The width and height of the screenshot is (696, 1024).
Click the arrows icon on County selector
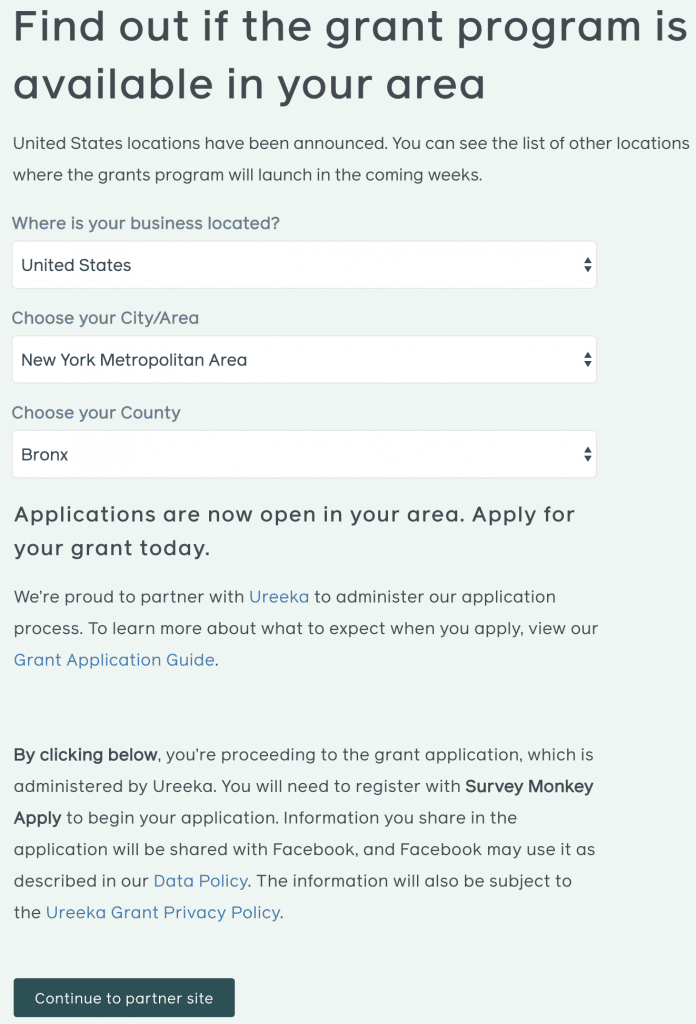(x=588, y=455)
